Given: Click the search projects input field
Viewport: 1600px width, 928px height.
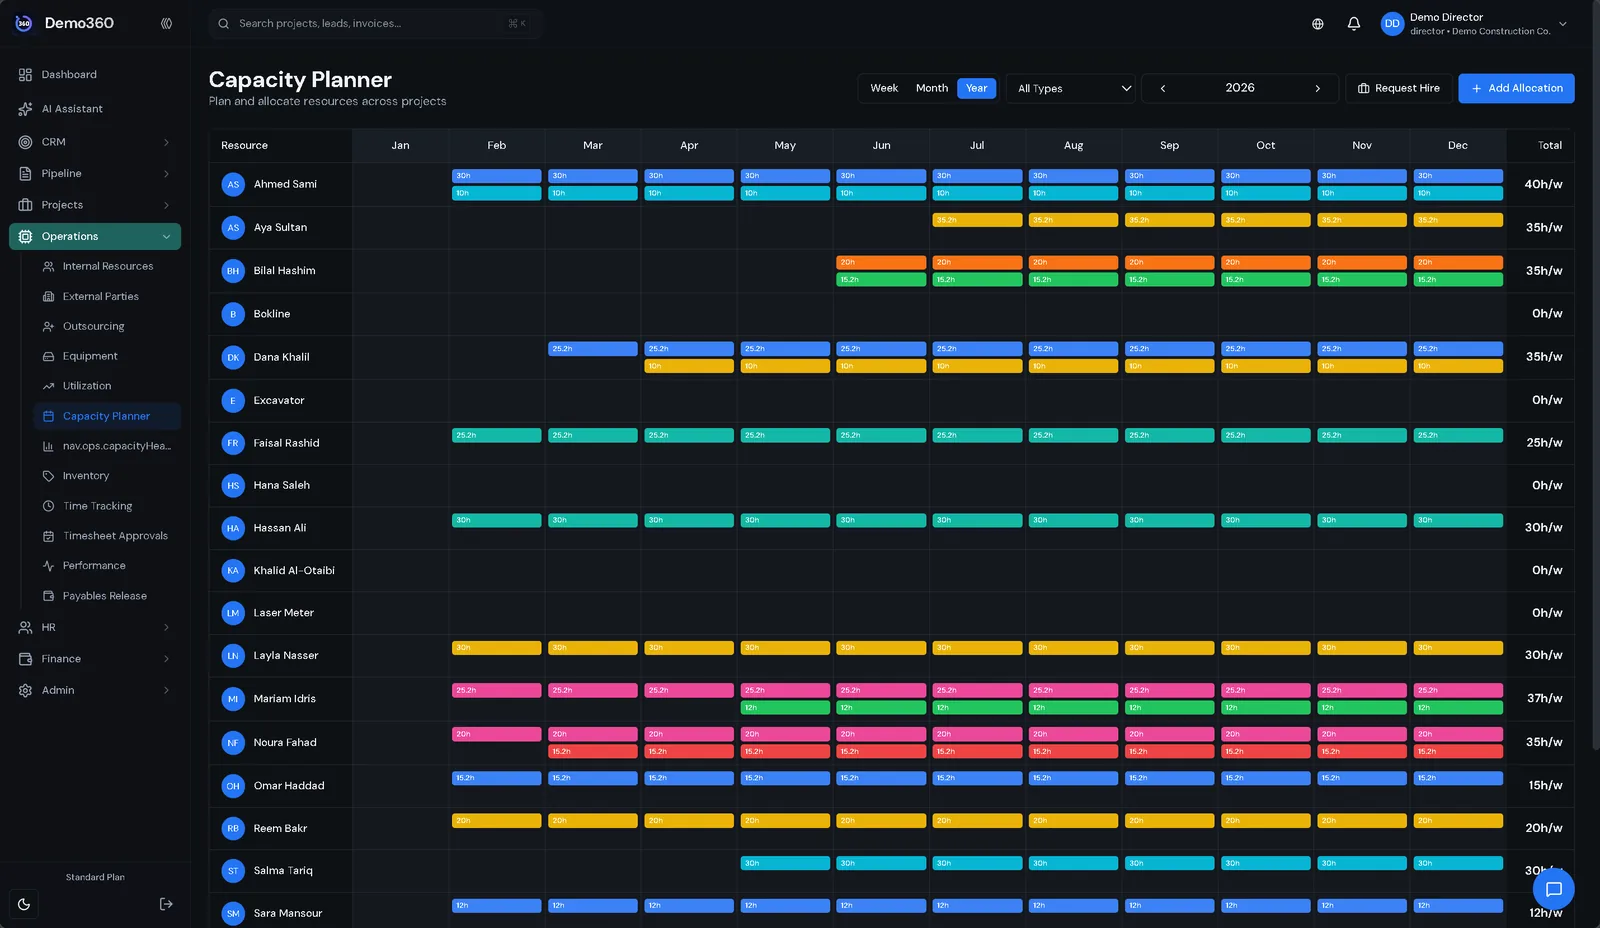Looking at the screenshot, I should pyautogui.click(x=375, y=23).
